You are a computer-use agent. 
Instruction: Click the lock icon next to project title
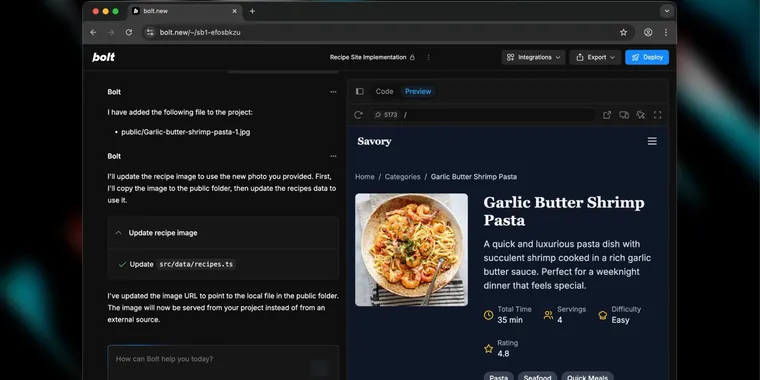[x=412, y=57]
